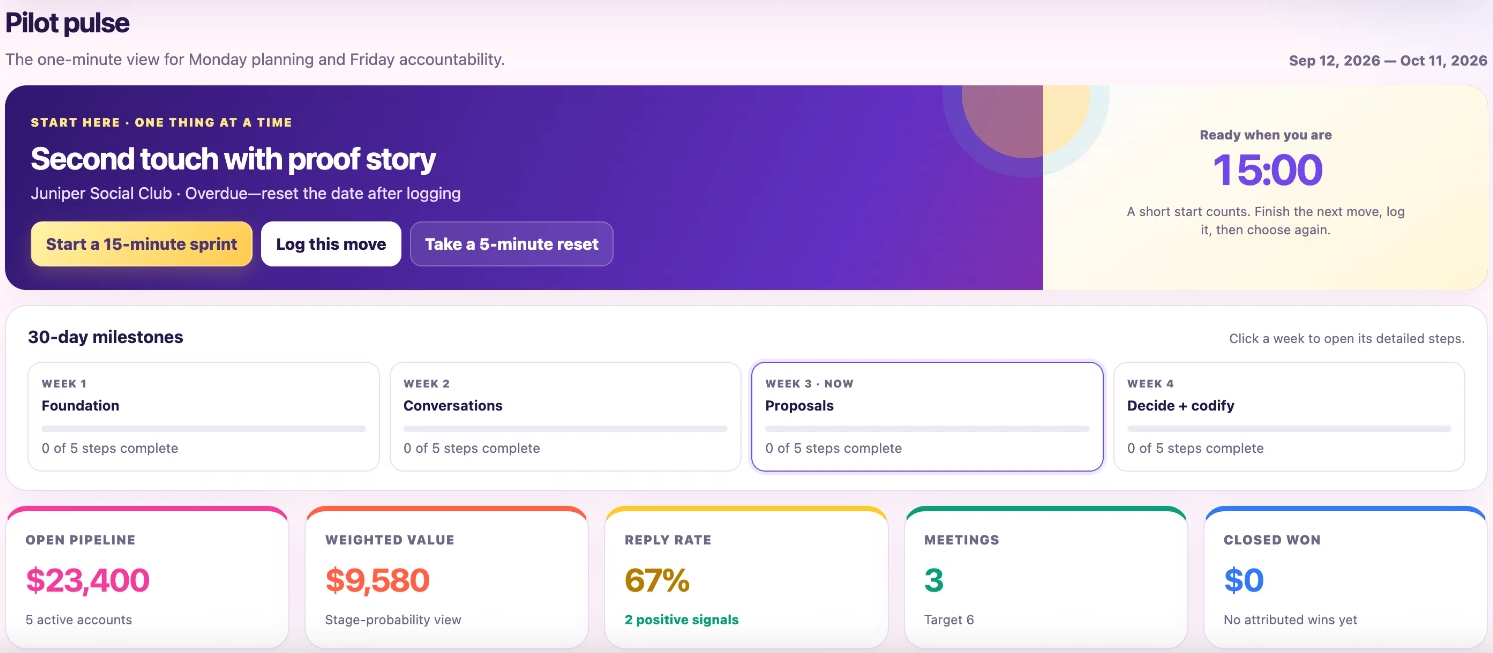
Task: Click the Conversations progress bar
Action: click(x=565, y=429)
